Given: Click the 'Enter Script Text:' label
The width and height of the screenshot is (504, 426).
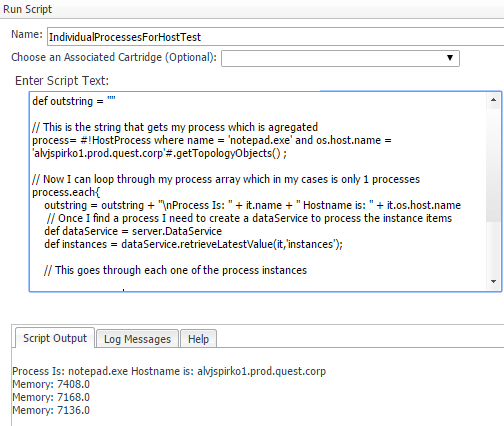Looking at the screenshot, I should coord(62,81).
